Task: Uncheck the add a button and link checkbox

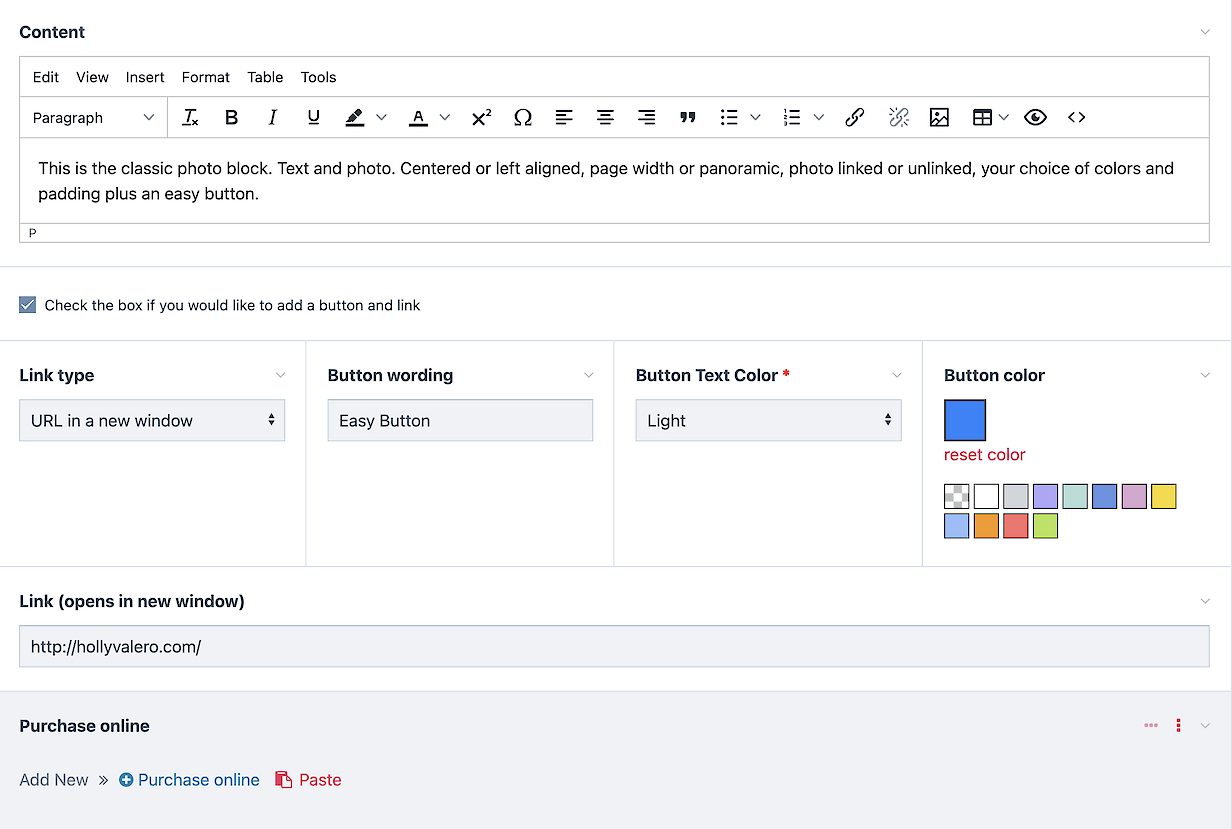Action: click(28, 305)
